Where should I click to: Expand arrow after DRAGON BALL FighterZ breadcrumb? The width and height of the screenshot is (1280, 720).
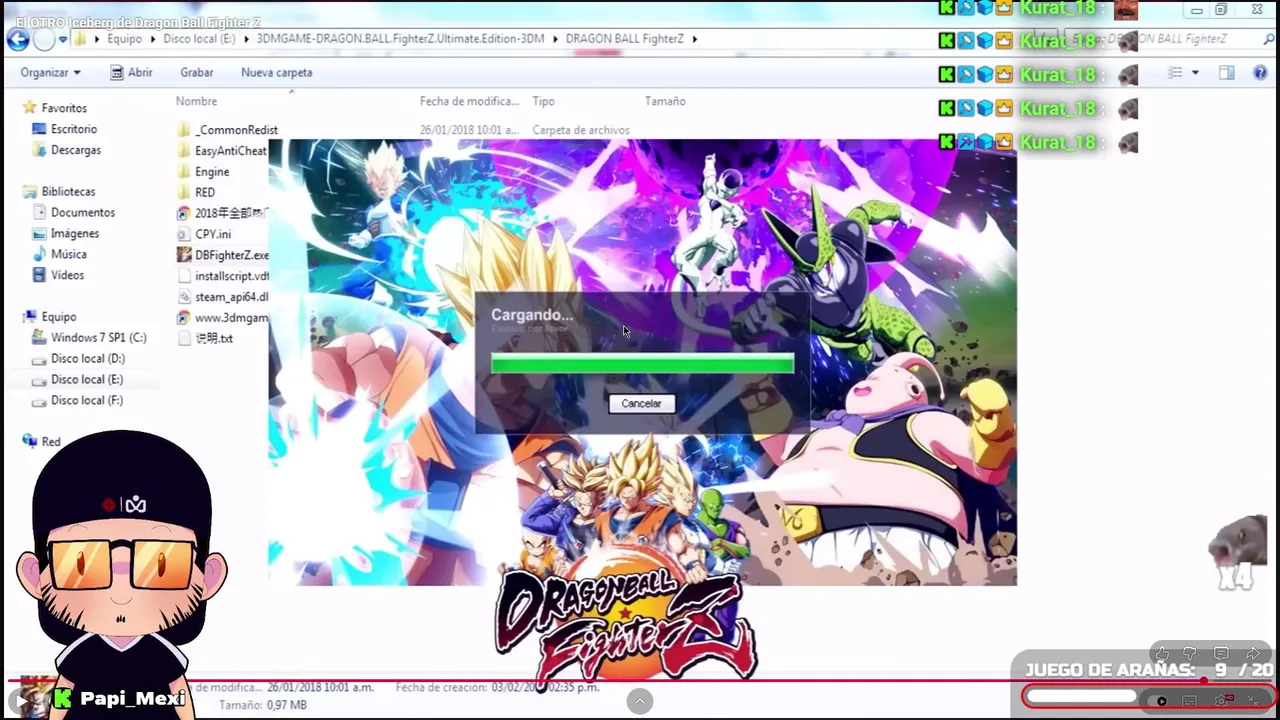tap(694, 39)
